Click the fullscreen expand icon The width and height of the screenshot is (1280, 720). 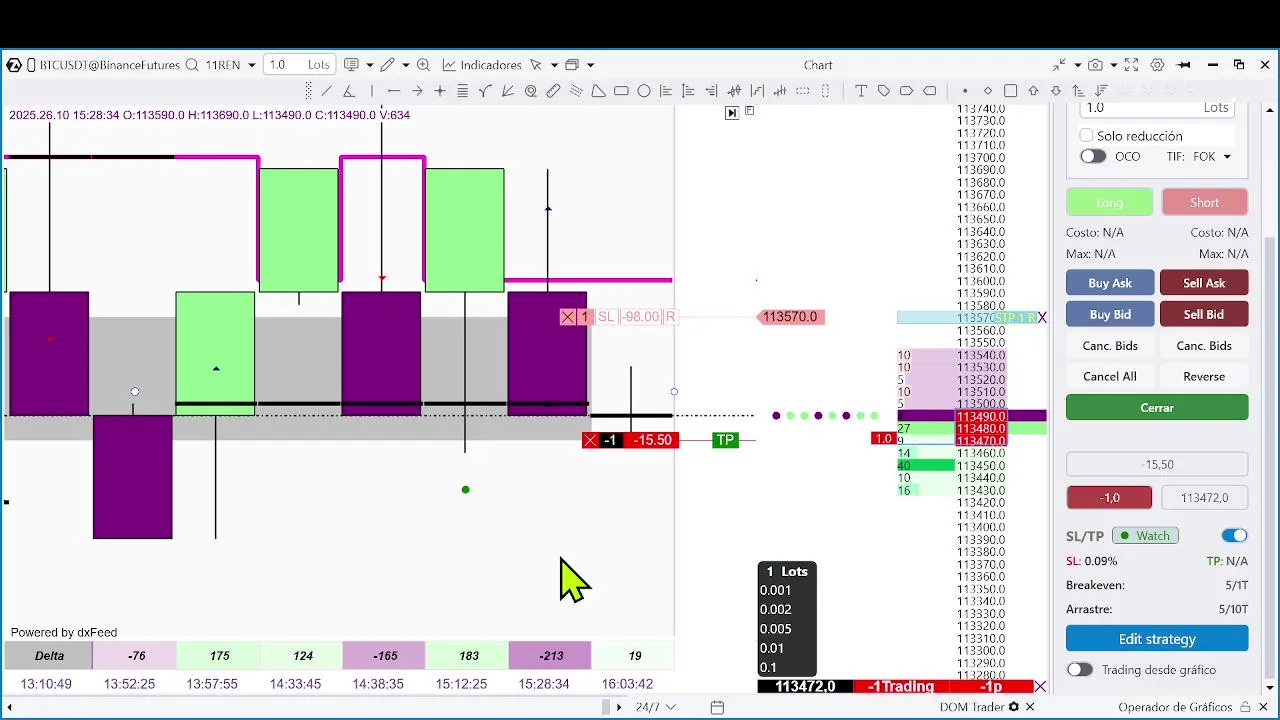click(x=1131, y=65)
